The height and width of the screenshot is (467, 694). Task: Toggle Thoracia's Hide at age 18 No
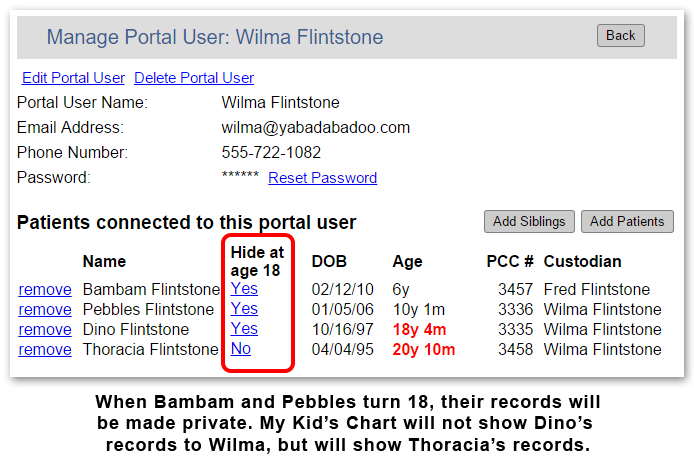point(241,348)
